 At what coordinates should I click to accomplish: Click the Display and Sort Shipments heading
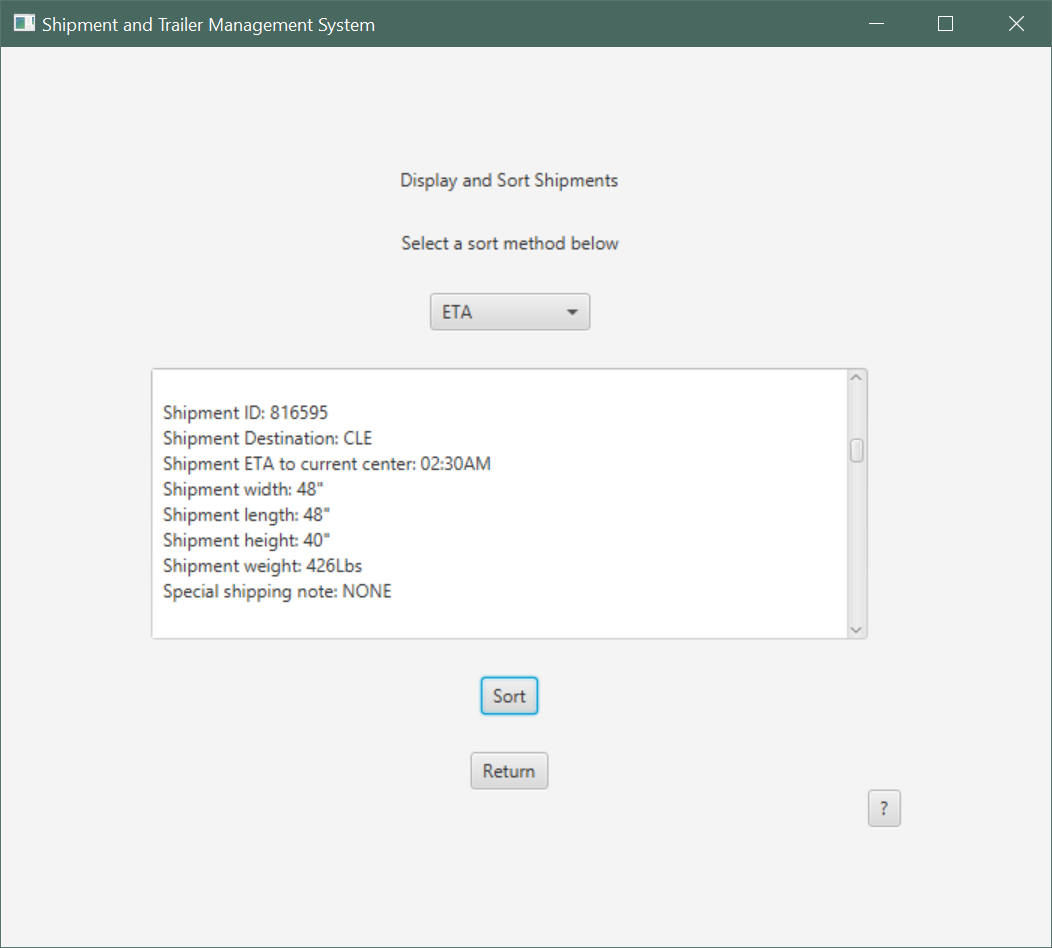tap(508, 181)
